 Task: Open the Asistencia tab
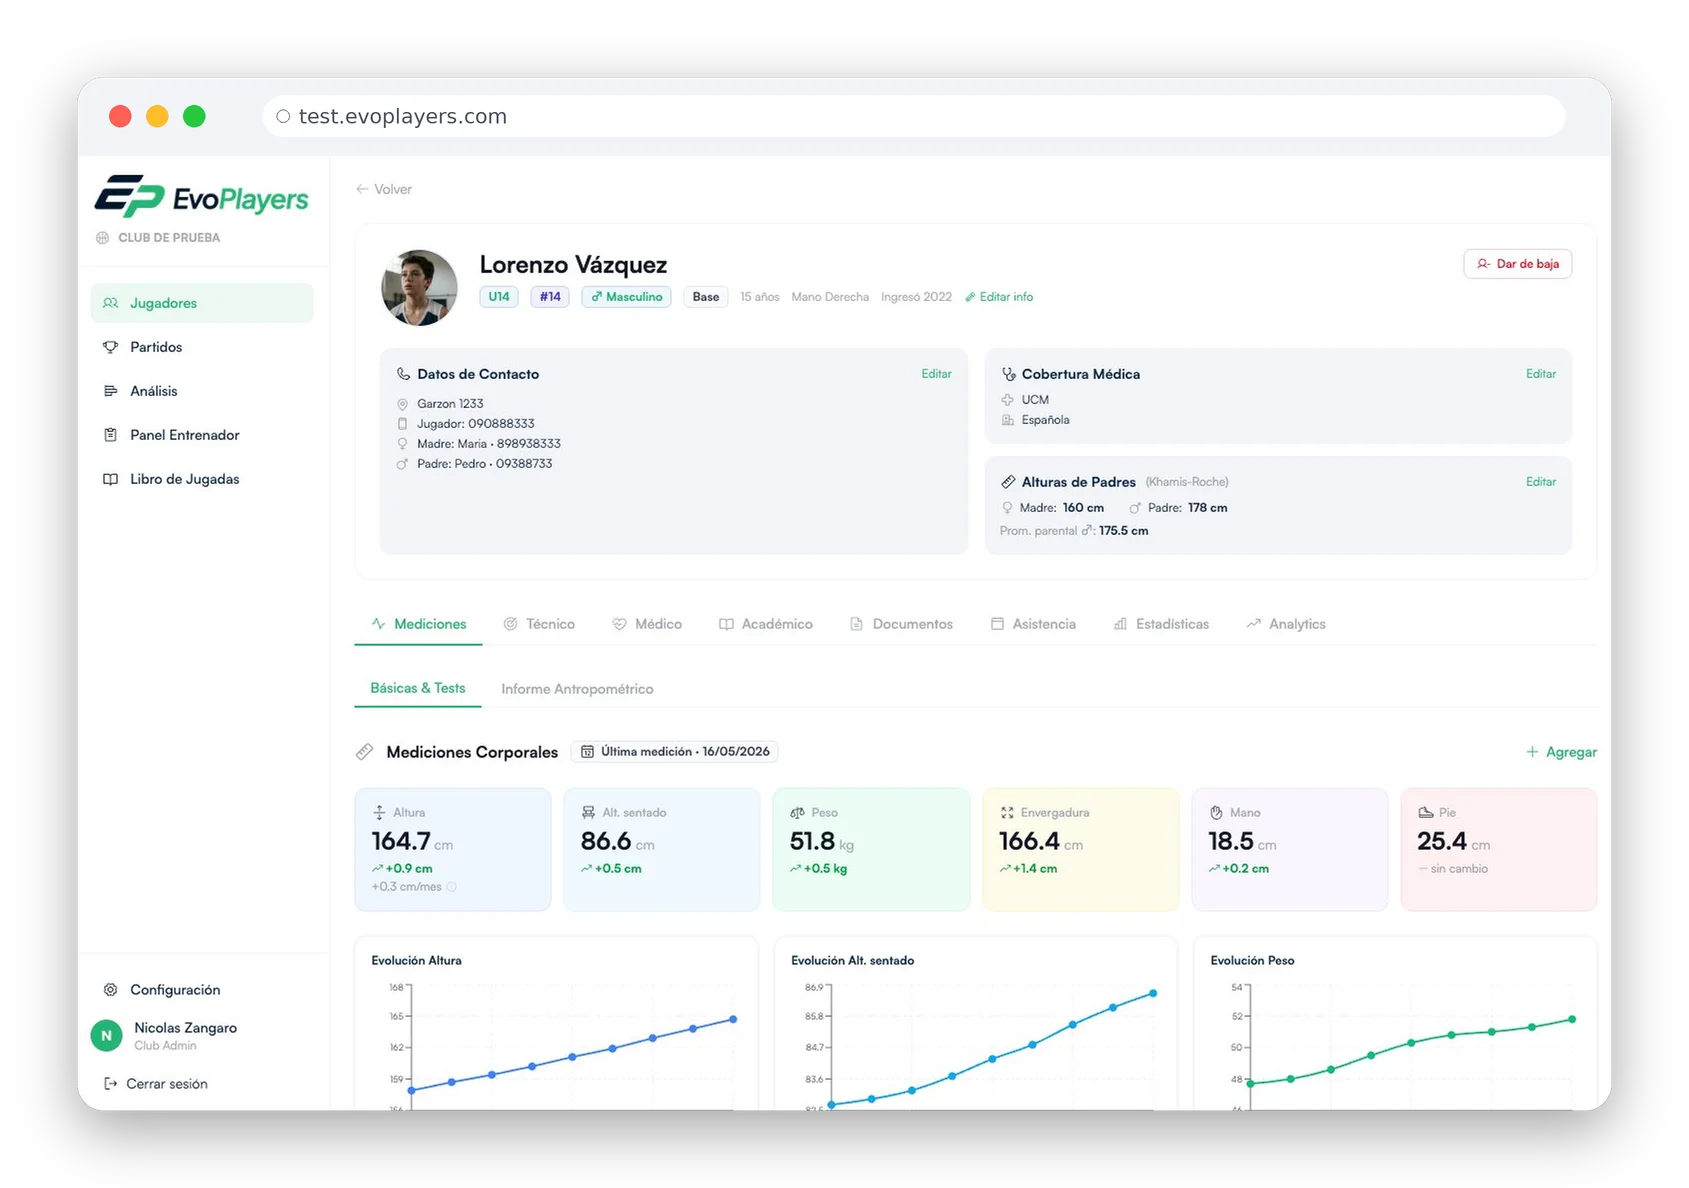tap(1033, 624)
